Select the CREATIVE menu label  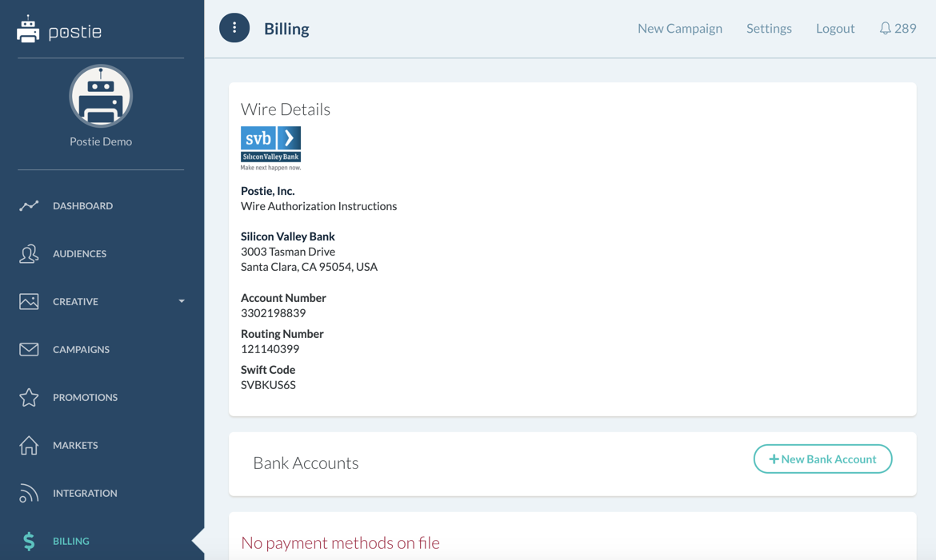click(x=75, y=301)
